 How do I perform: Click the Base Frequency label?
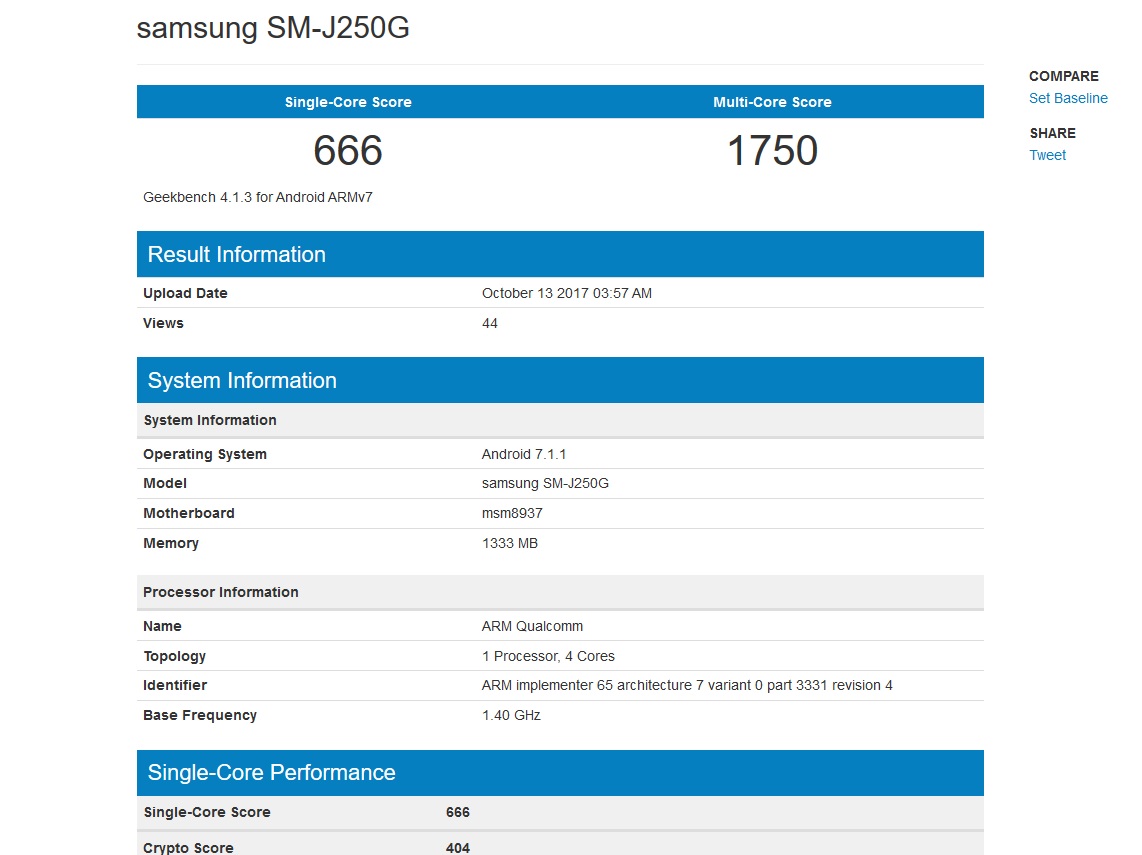tap(200, 715)
